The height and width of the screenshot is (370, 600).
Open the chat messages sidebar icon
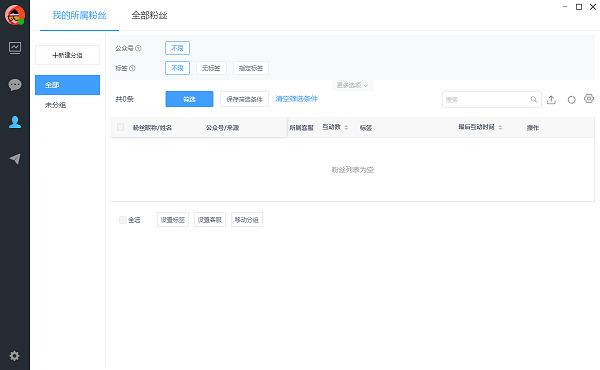tap(15, 85)
